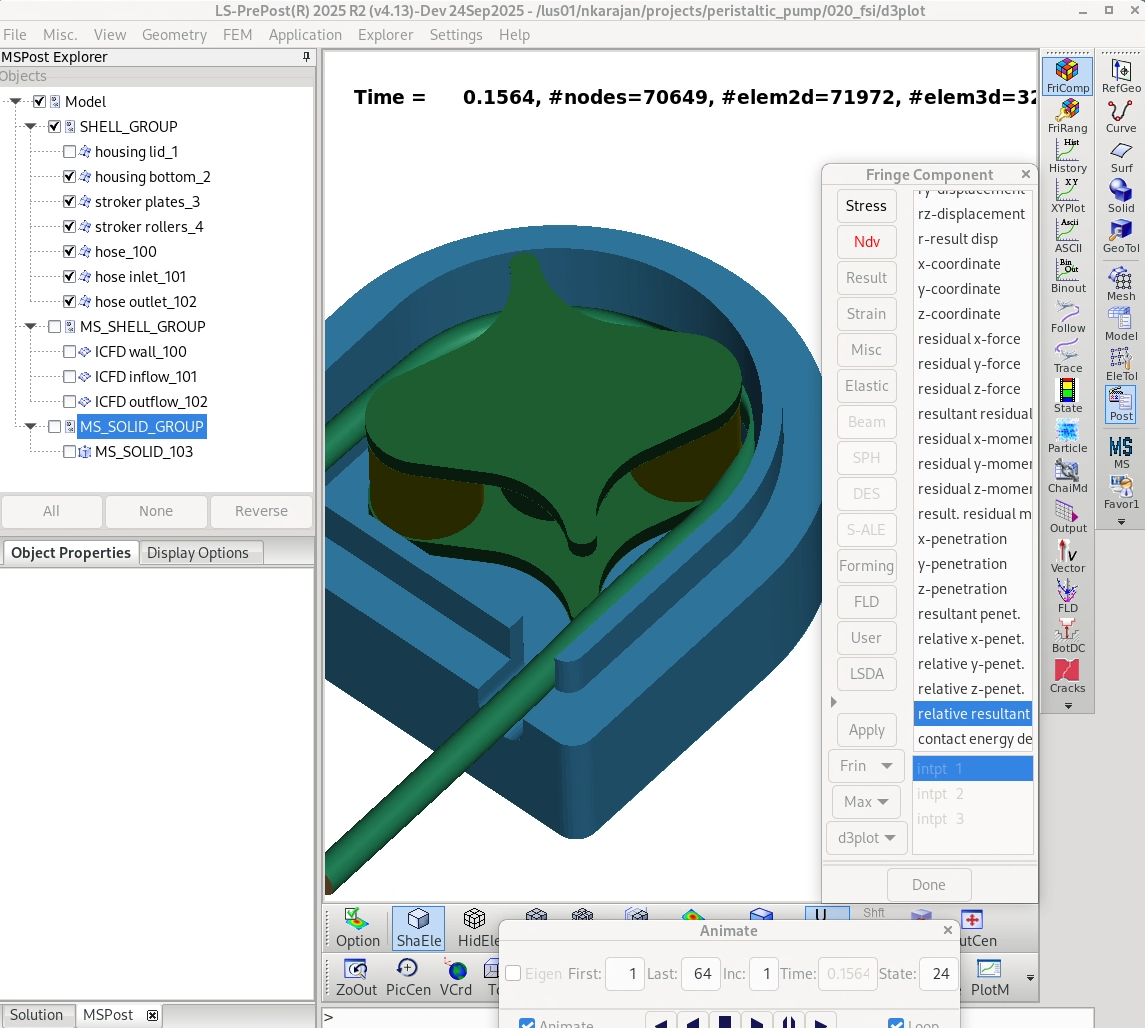Open the RefGeo reference geometry tool
This screenshot has width=1145, height=1028.
click(1121, 77)
